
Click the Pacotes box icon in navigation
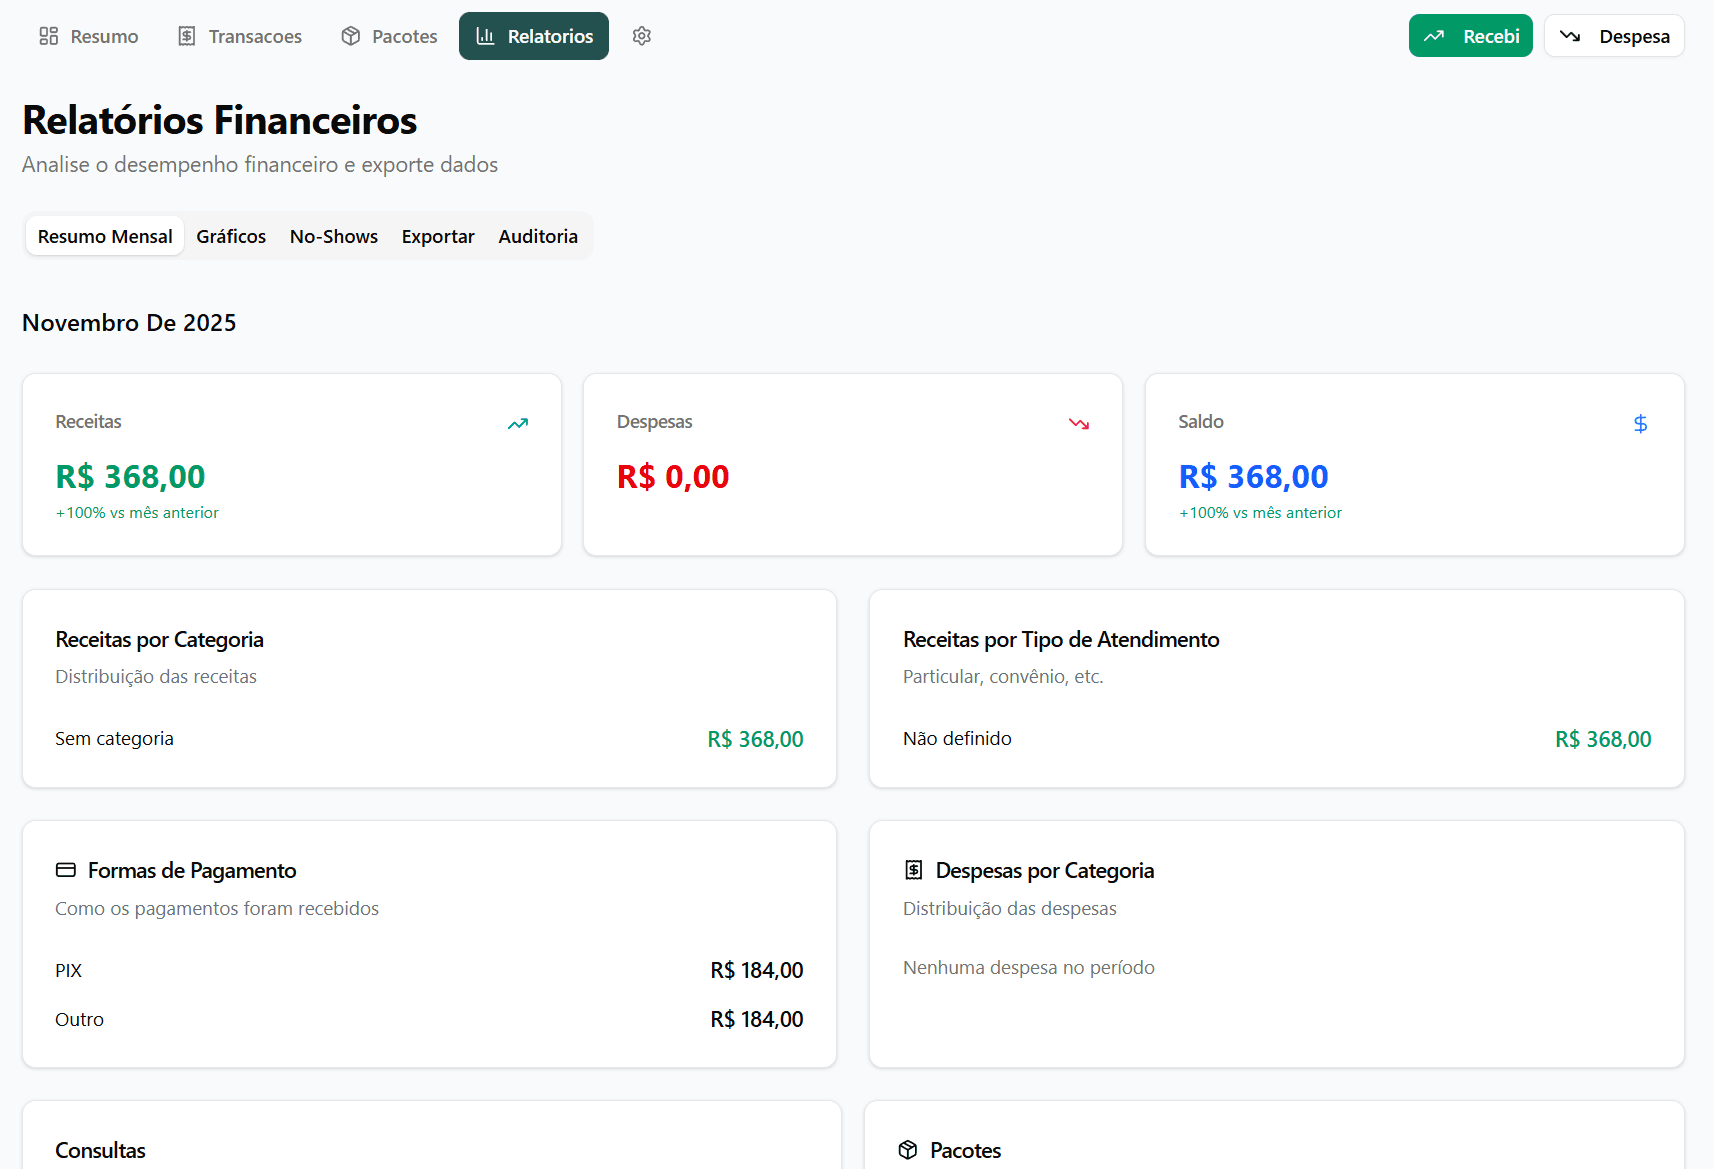point(350,35)
